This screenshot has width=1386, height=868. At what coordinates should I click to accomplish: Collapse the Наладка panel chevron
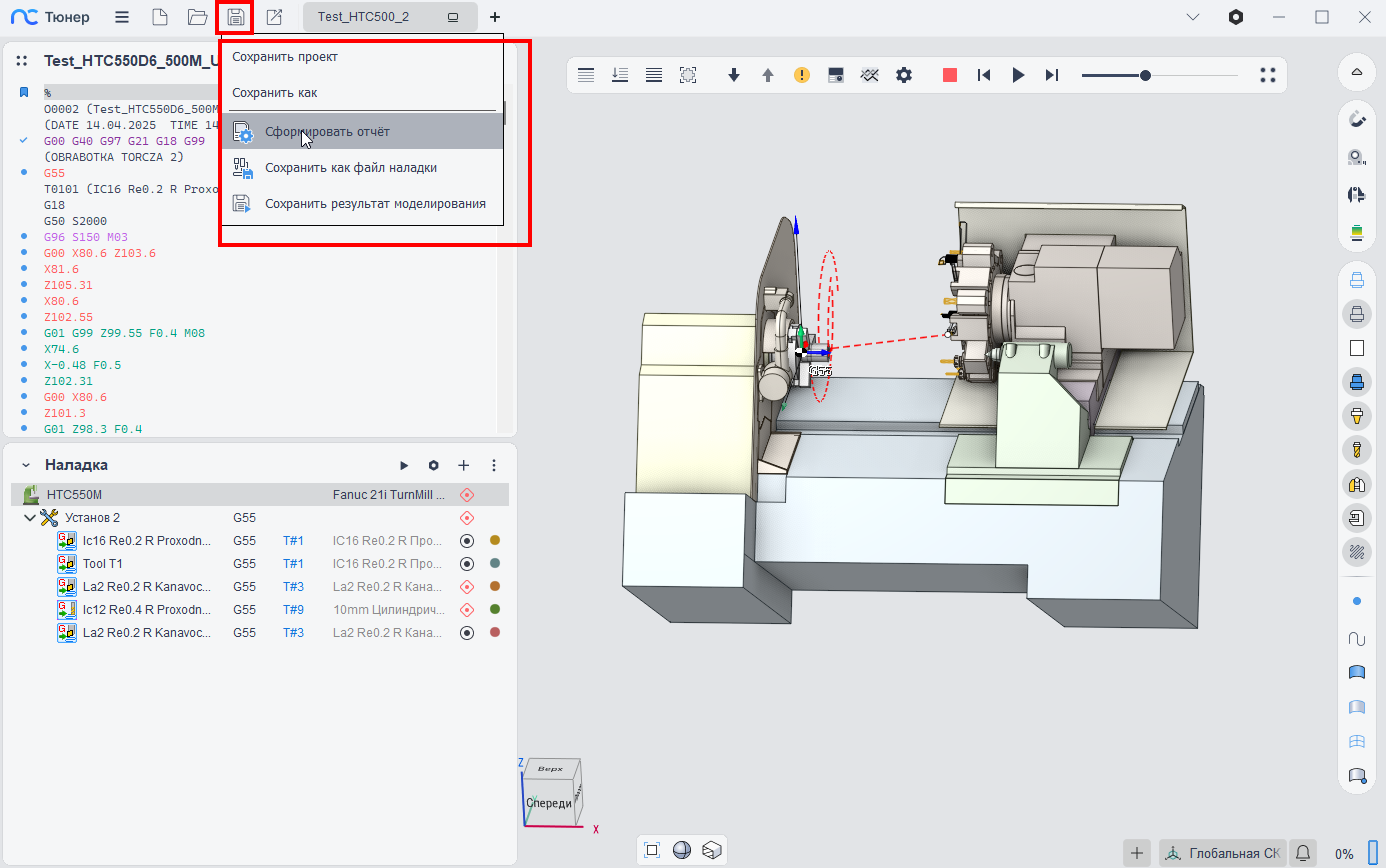coord(26,465)
